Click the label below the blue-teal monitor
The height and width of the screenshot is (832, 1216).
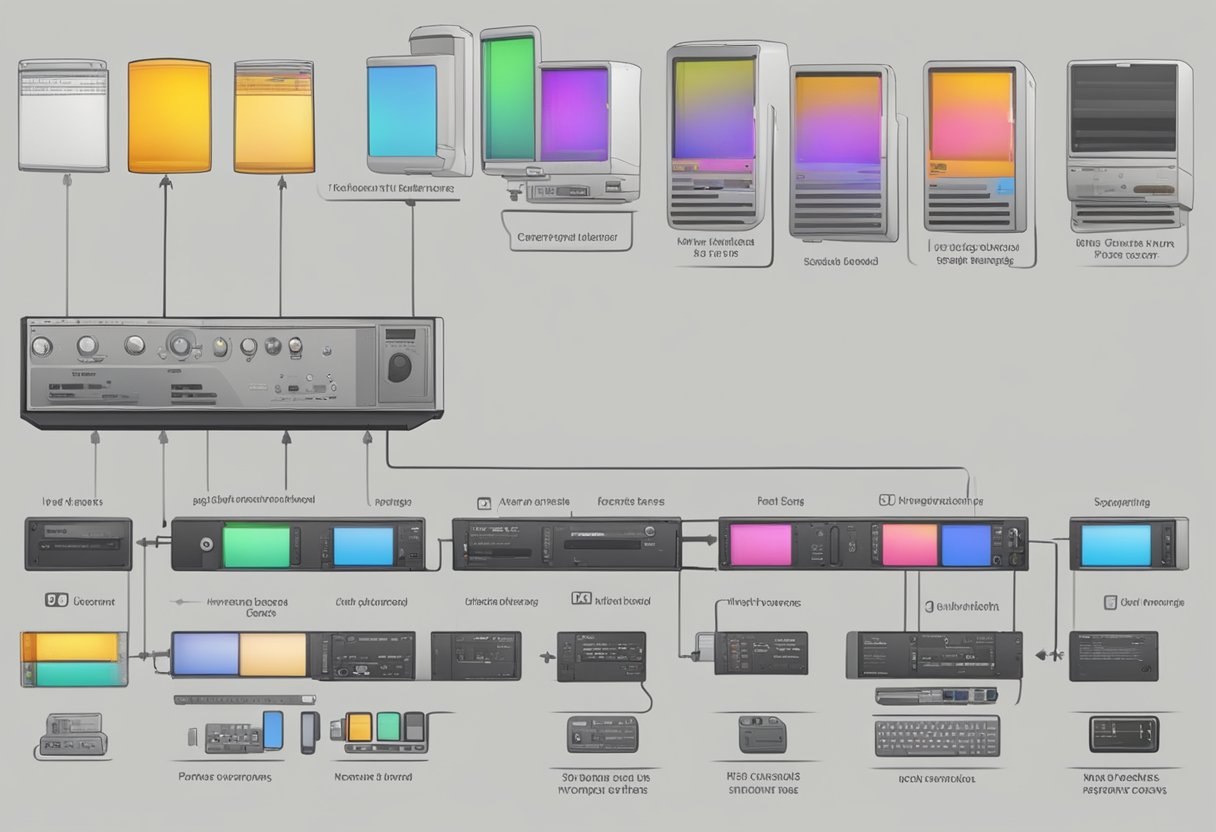(391, 188)
